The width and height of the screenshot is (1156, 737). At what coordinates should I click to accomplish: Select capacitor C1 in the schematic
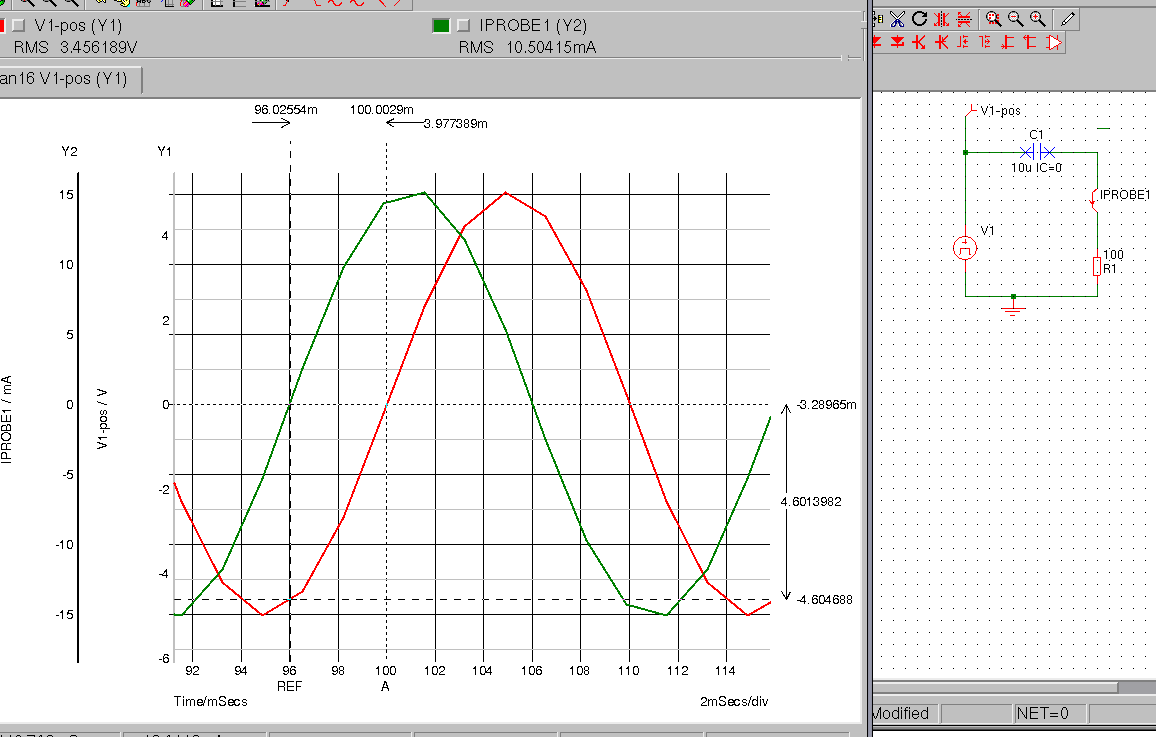point(1037,152)
